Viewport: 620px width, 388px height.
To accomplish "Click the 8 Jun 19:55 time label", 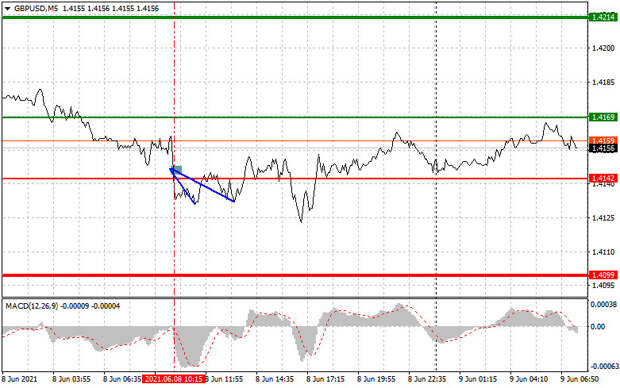I will click(x=376, y=379).
